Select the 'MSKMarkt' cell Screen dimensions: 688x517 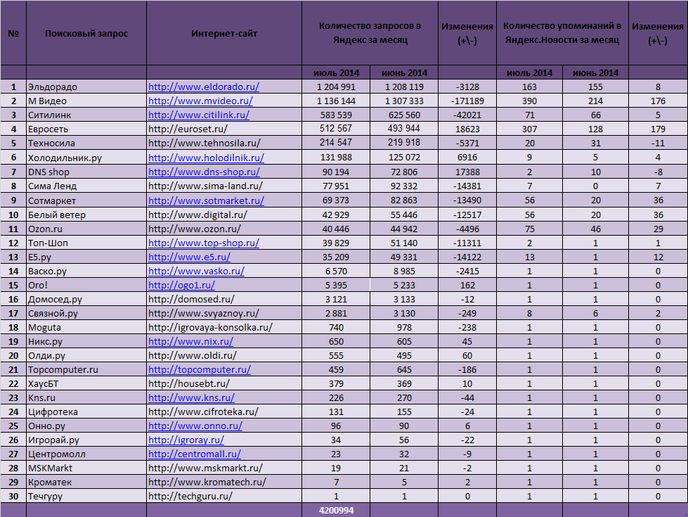tap(86, 467)
